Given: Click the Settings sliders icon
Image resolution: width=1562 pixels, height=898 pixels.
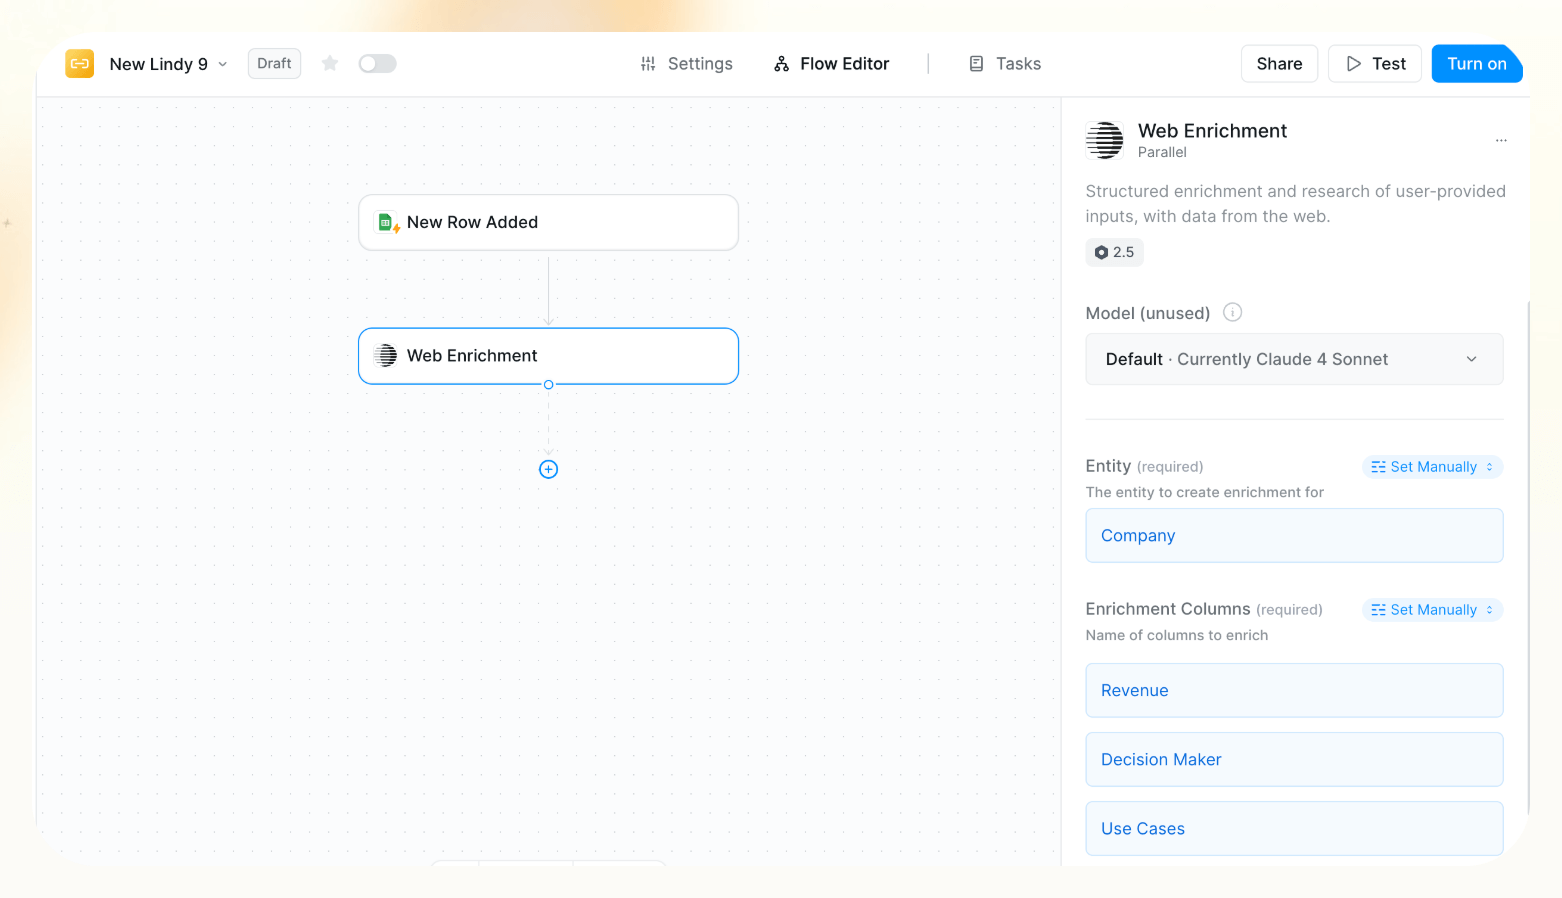Looking at the screenshot, I should [648, 64].
